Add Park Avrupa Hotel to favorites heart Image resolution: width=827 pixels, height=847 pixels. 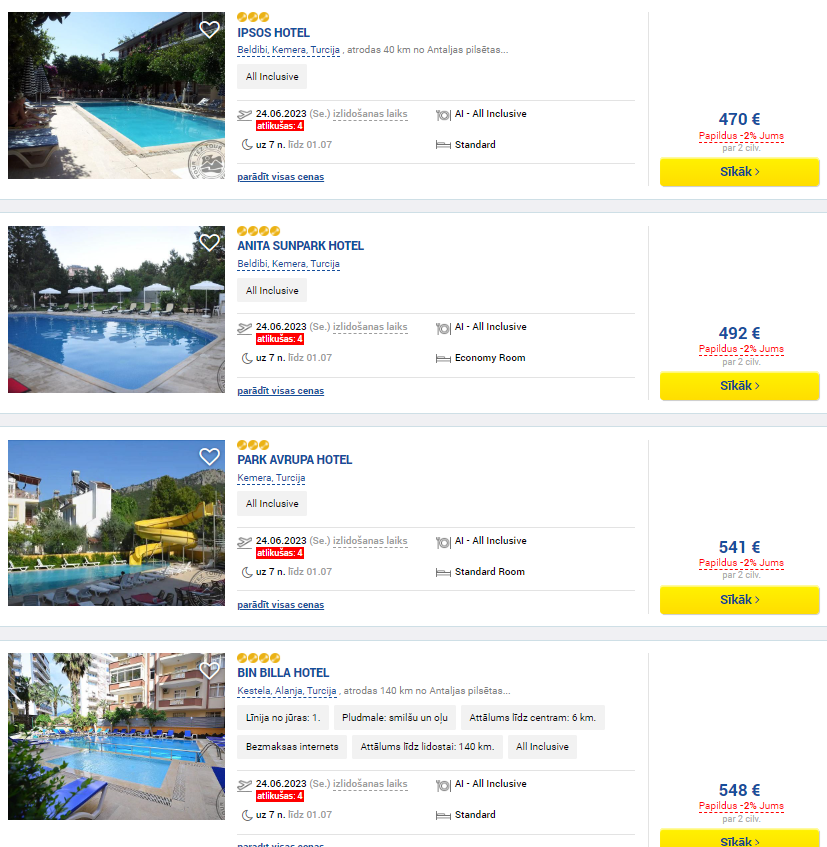click(209, 456)
